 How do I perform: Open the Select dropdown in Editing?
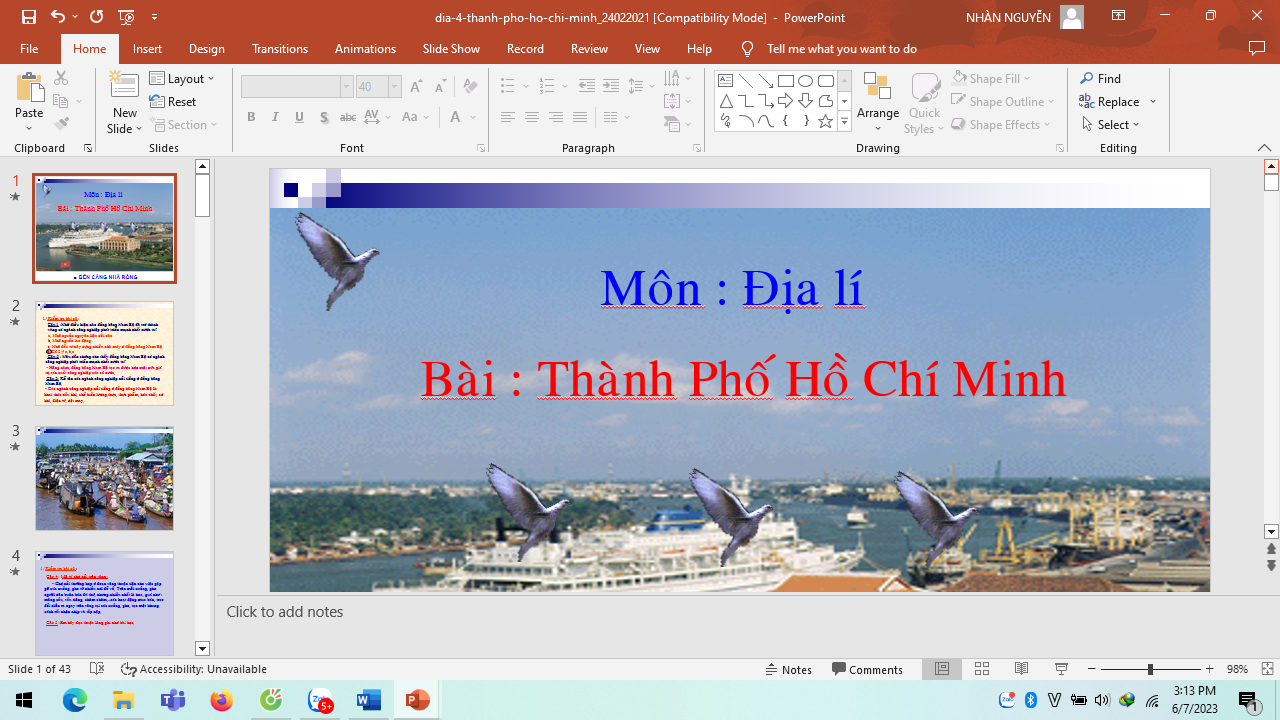pyautogui.click(x=1111, y=125)
